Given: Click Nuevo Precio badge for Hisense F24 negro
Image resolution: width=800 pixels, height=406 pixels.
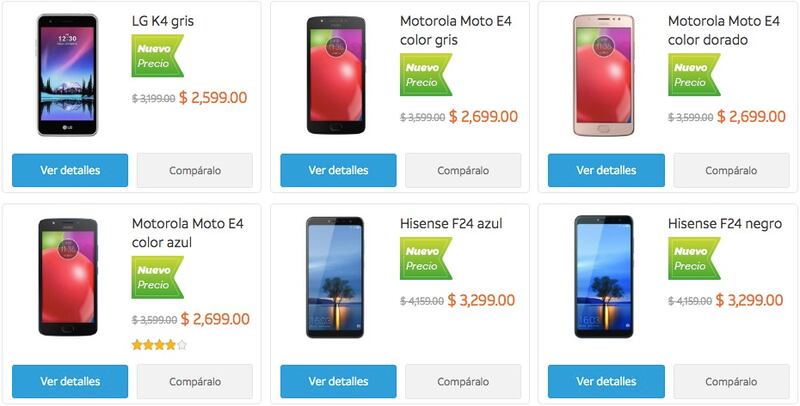Looking at the screenshot, I should coord(694,259).
